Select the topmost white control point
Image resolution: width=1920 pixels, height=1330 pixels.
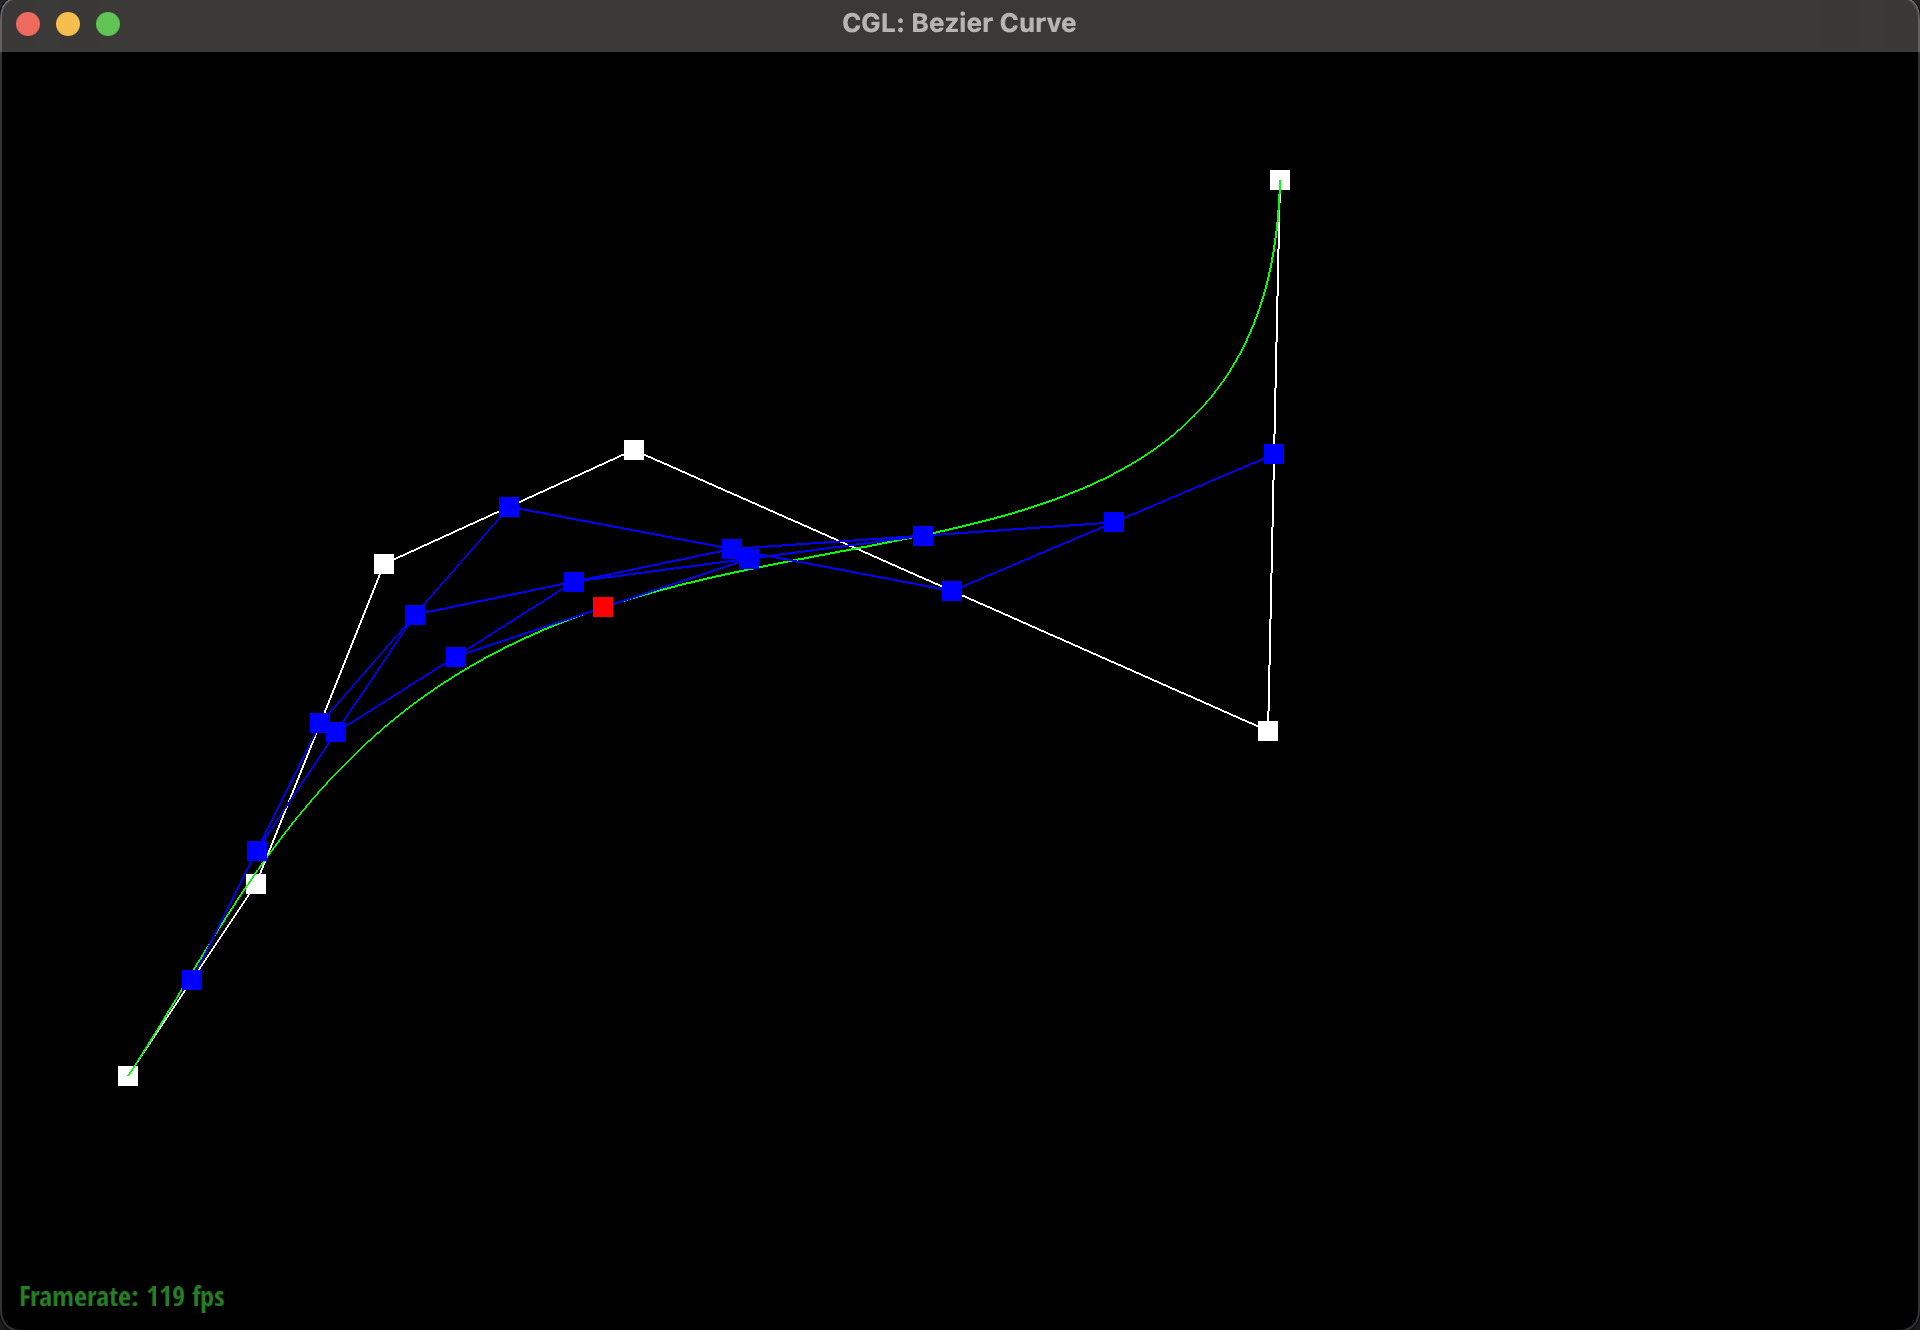click(1280, 180)
